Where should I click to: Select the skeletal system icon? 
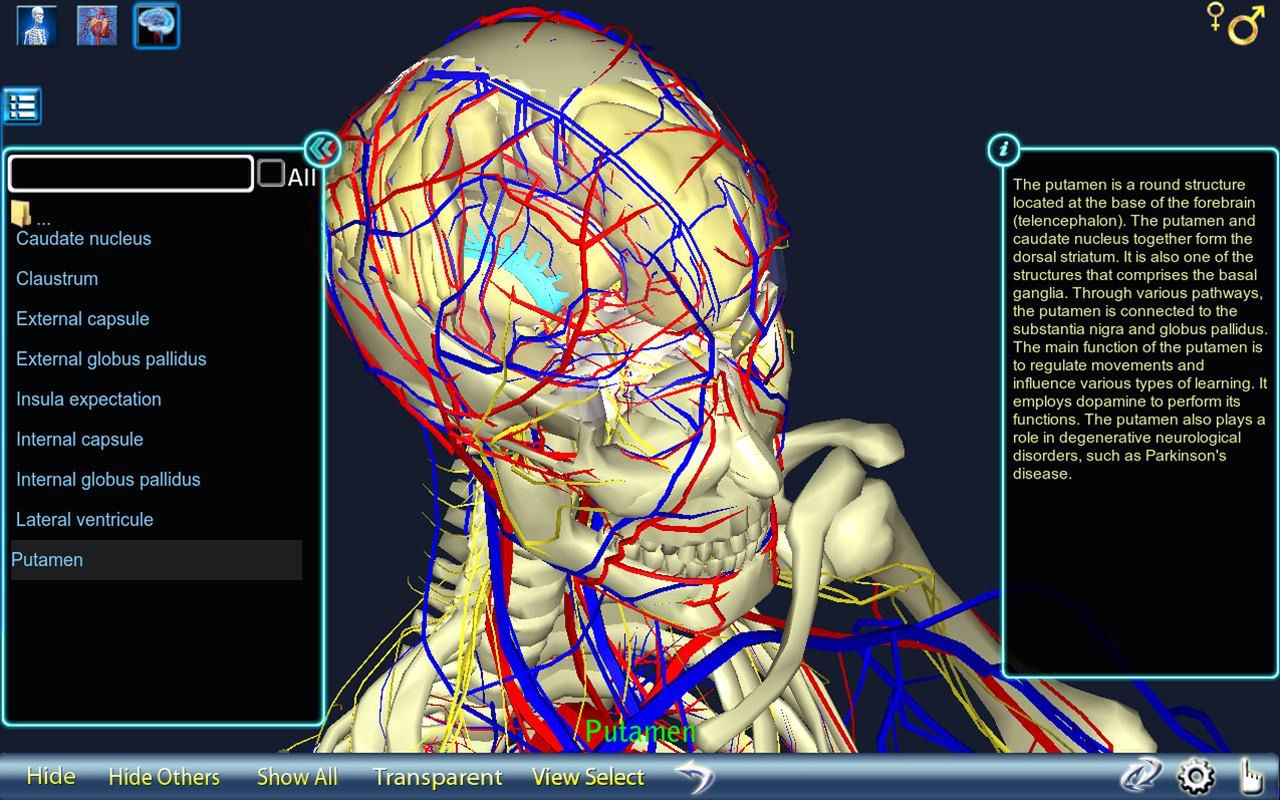tap(37, 25)
